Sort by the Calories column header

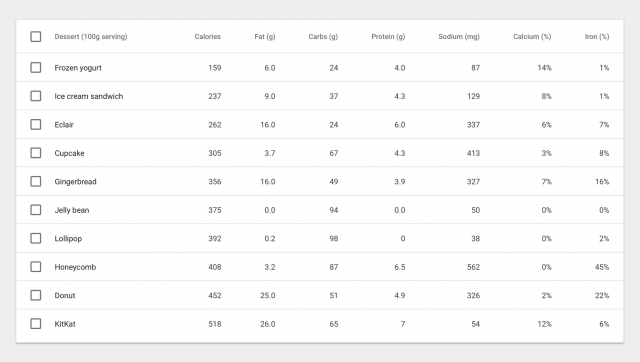coord(207,37)
